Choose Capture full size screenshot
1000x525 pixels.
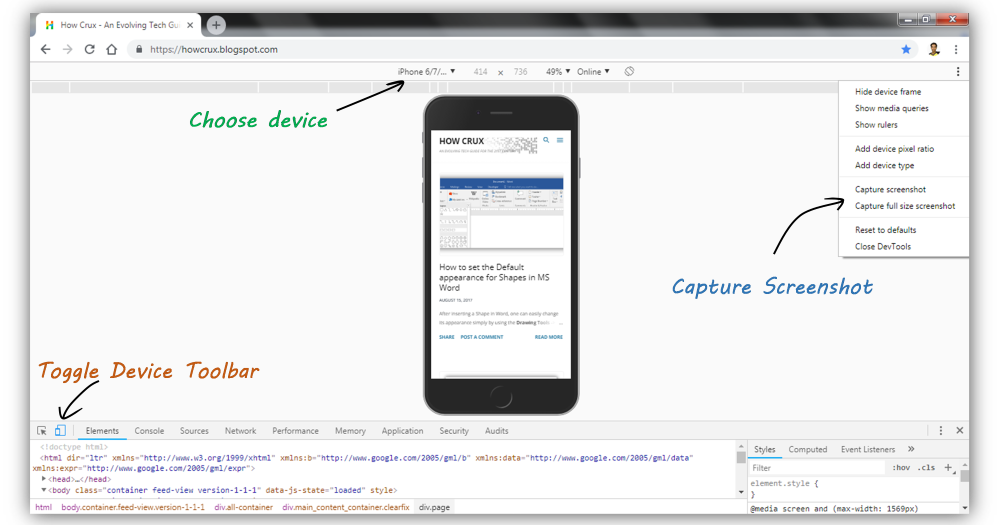904,206
